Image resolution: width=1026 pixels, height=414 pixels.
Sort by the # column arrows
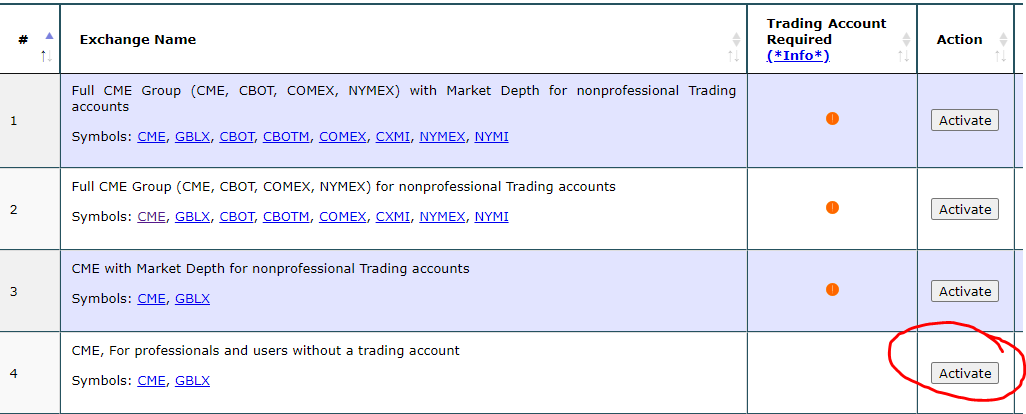[46, 47]
